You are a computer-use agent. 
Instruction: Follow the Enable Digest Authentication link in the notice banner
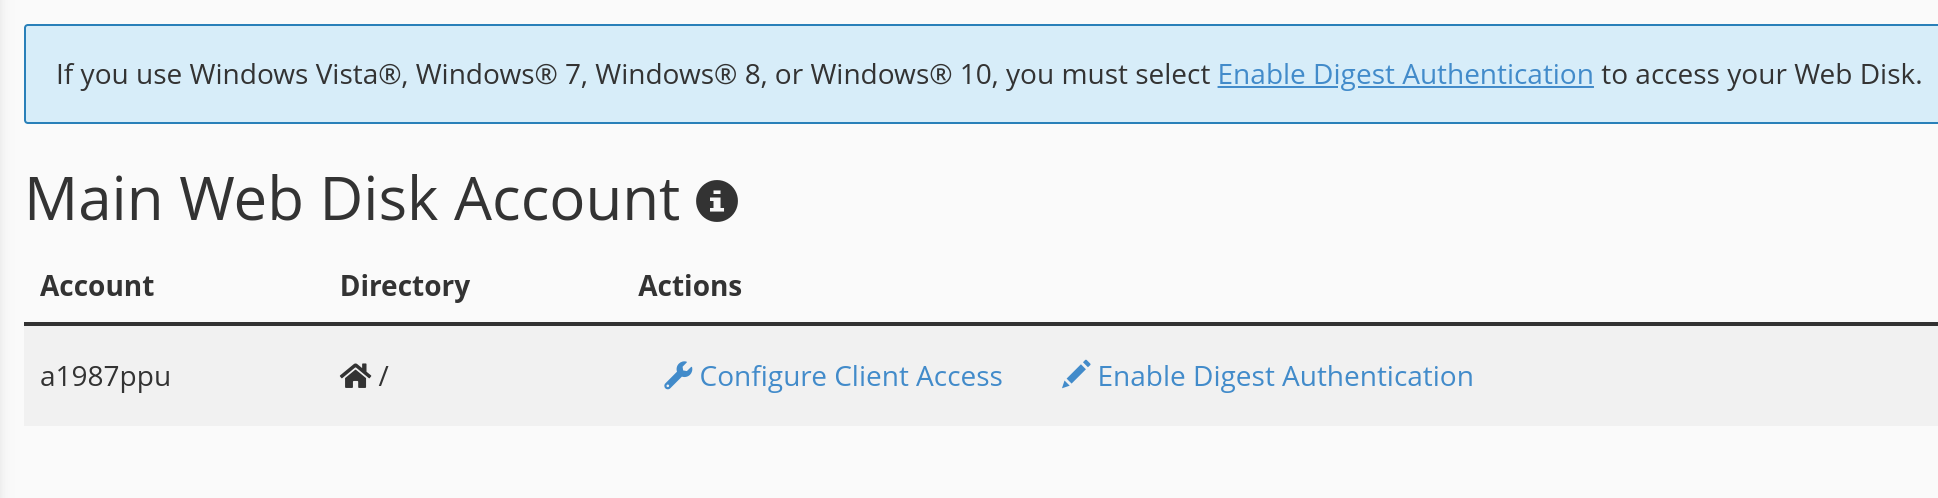(1405, 74)
